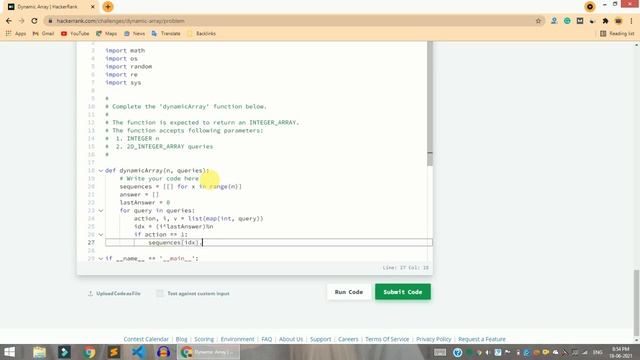Click the 'answer = []' code line
This screenshot has height=360, width=640.
[139, 195]
